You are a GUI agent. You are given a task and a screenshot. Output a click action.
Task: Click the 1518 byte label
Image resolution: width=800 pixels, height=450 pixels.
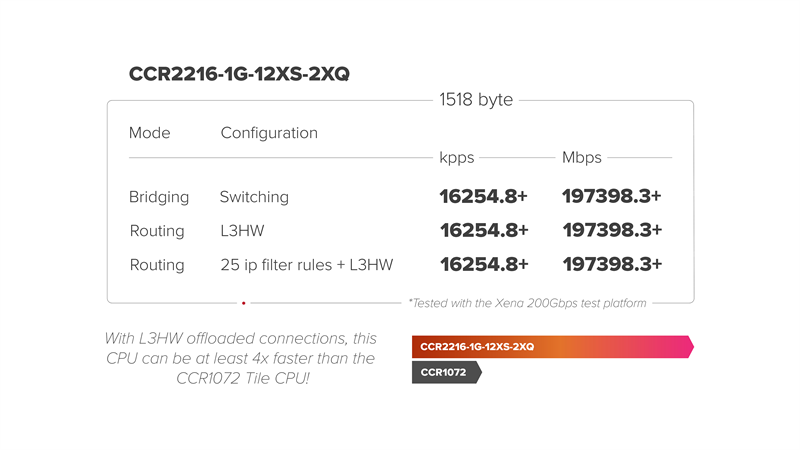coord(475,100)
